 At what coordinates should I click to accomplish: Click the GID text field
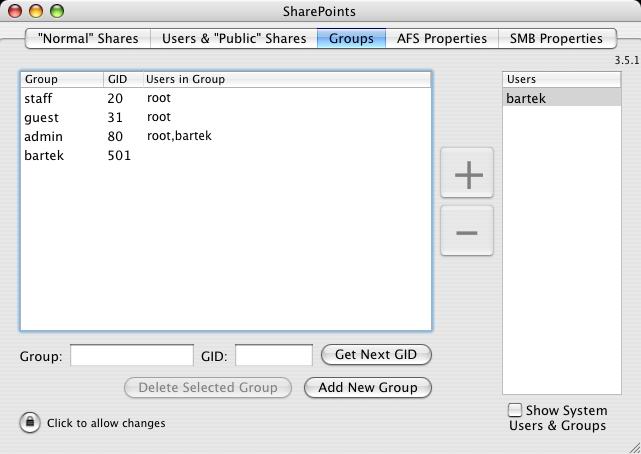[273, 355]
